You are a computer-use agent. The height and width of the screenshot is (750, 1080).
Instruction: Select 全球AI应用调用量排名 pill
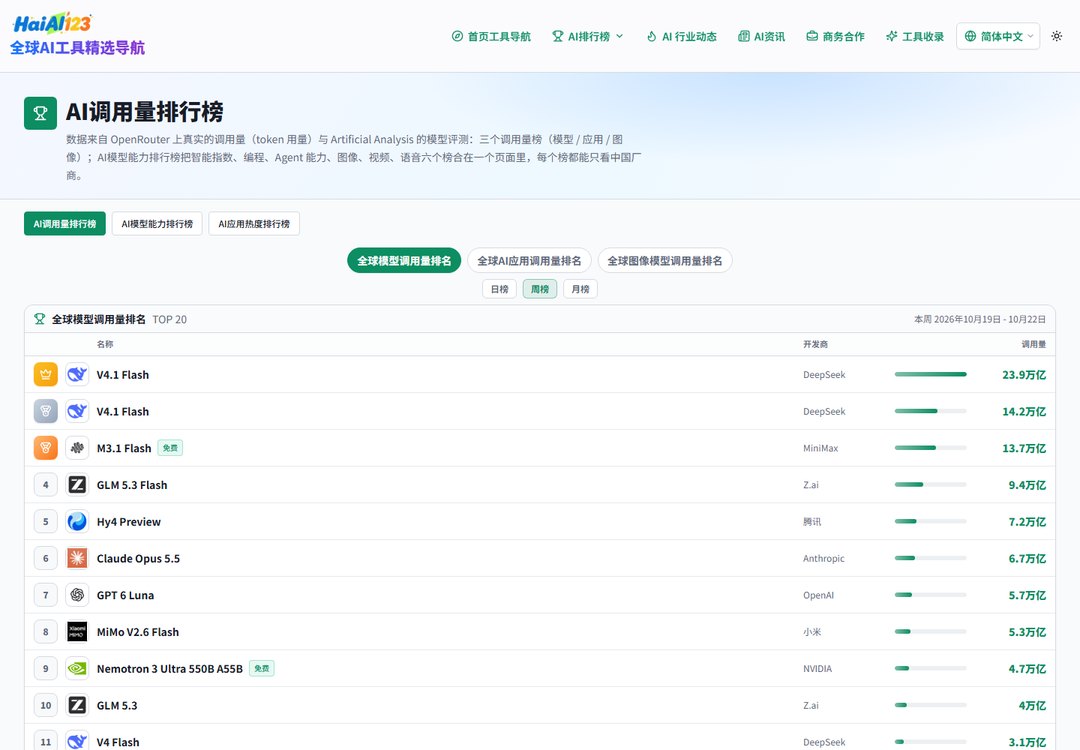[x=529, y=260]
